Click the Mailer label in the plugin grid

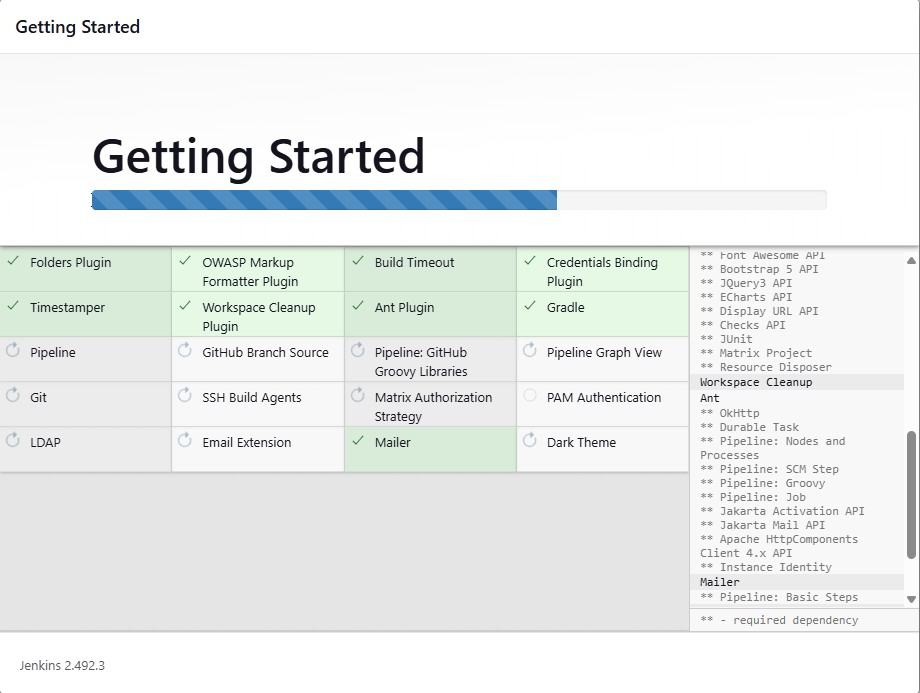pyautogui.click(x=393, y=442)
